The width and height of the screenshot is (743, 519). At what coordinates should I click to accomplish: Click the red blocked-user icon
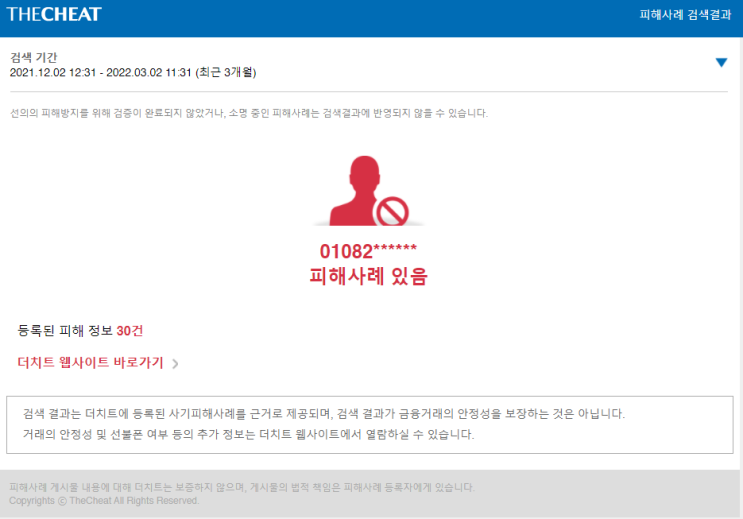tap(369, 191)
